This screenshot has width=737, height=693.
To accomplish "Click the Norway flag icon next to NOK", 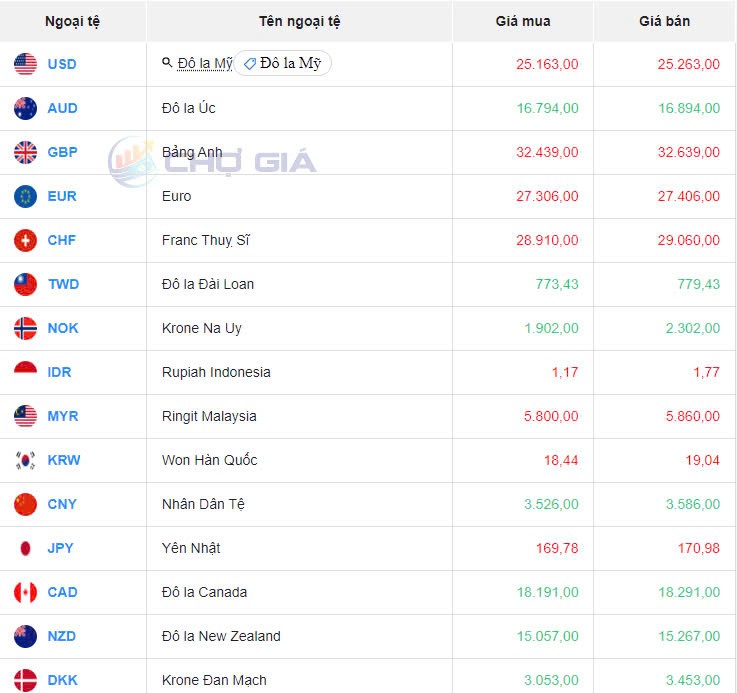I will pos(25,328).
